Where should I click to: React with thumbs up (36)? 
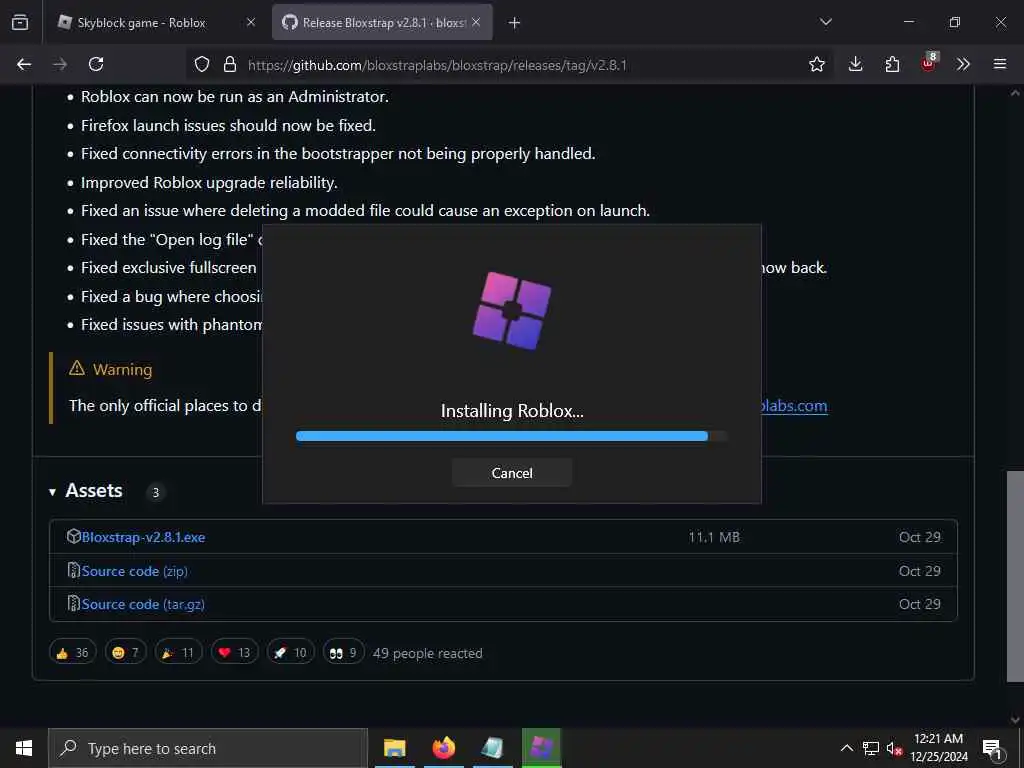72,652
